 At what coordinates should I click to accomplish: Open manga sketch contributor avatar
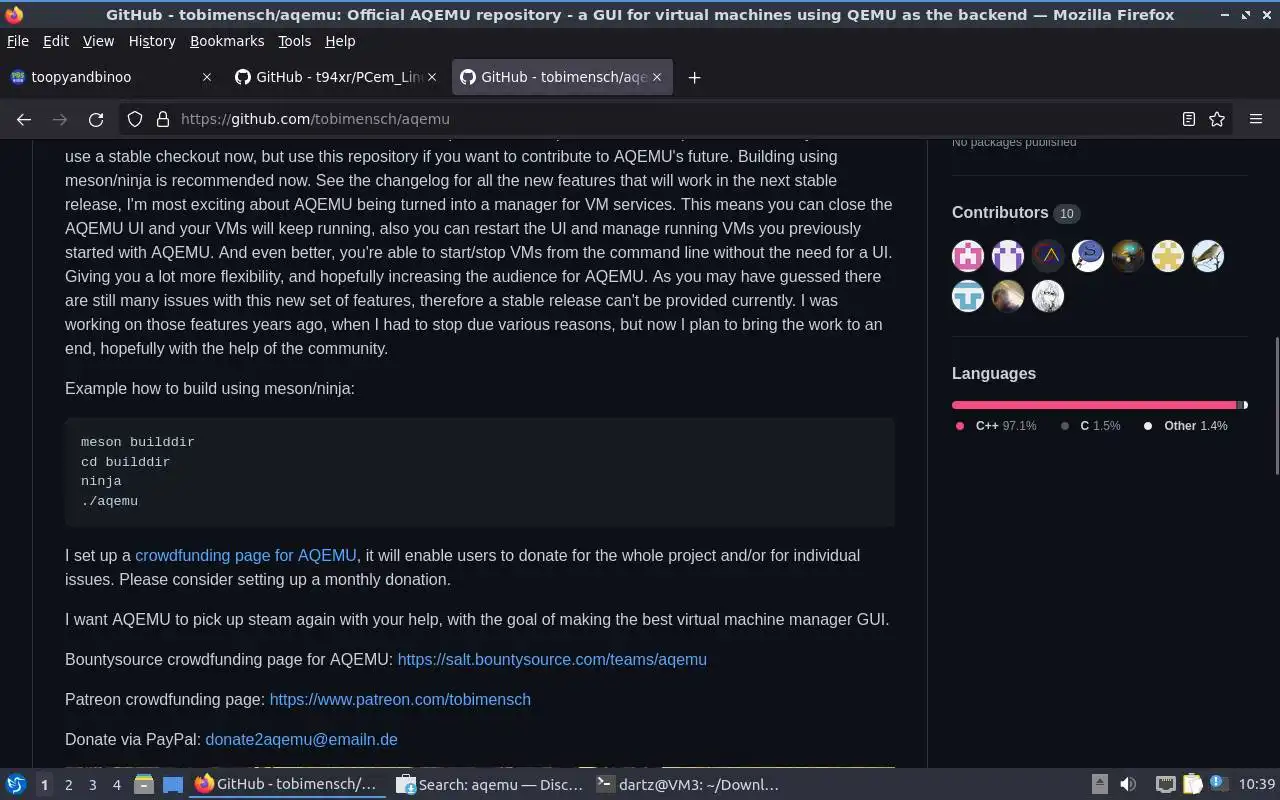[x=1048, y=296]
